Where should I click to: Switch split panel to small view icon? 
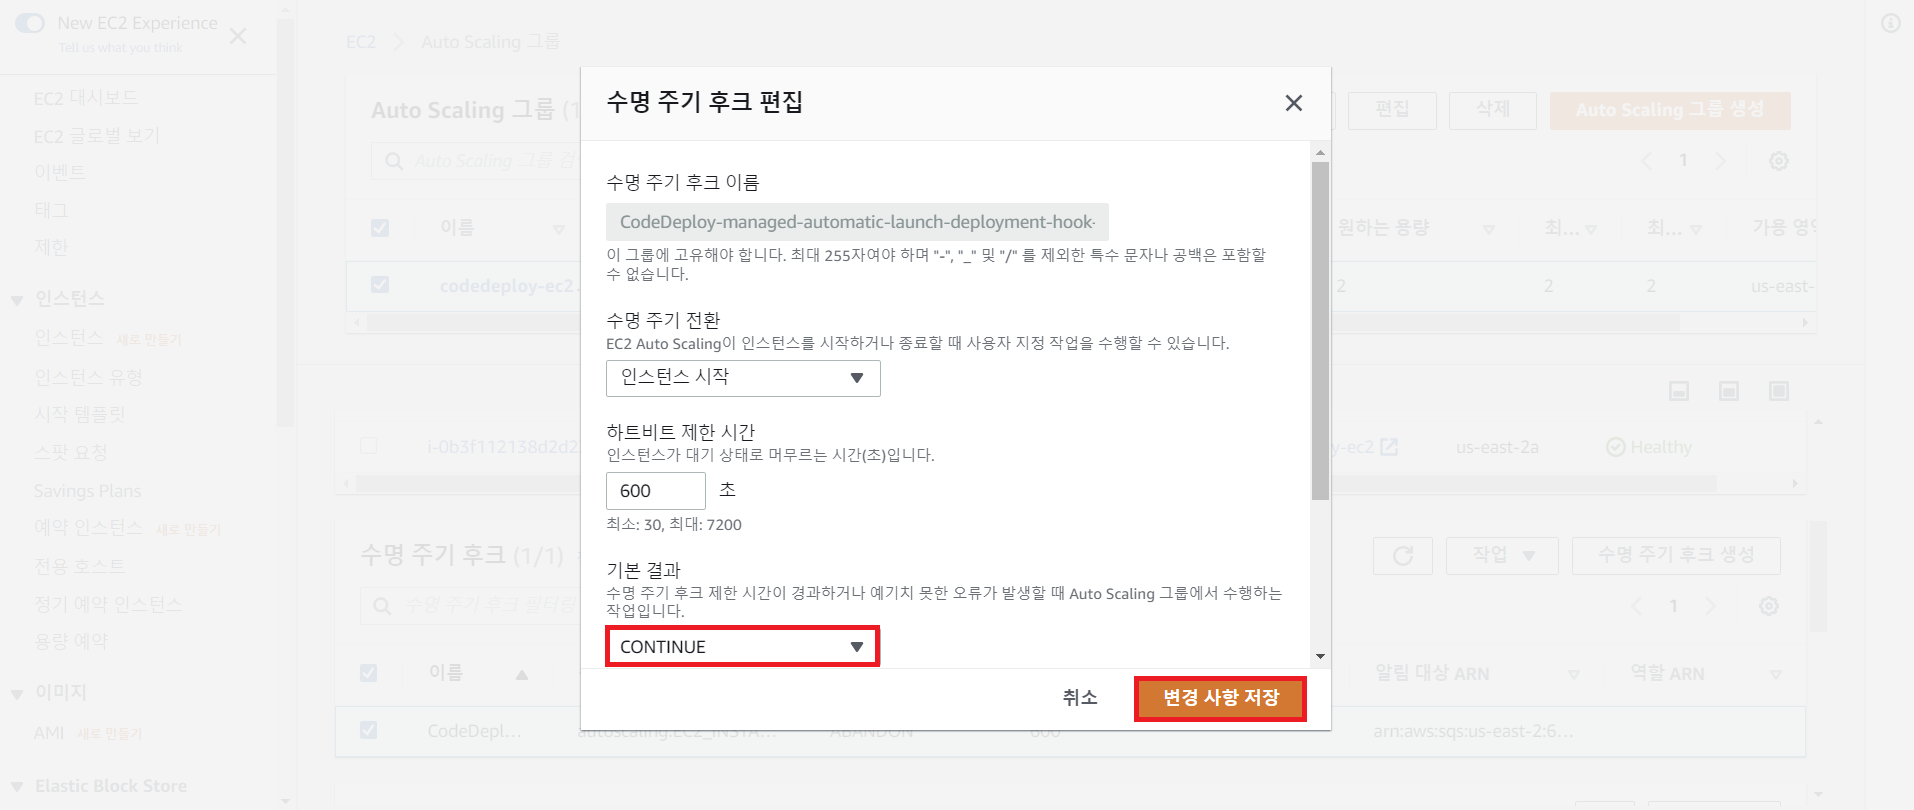tap(1679, 391)
